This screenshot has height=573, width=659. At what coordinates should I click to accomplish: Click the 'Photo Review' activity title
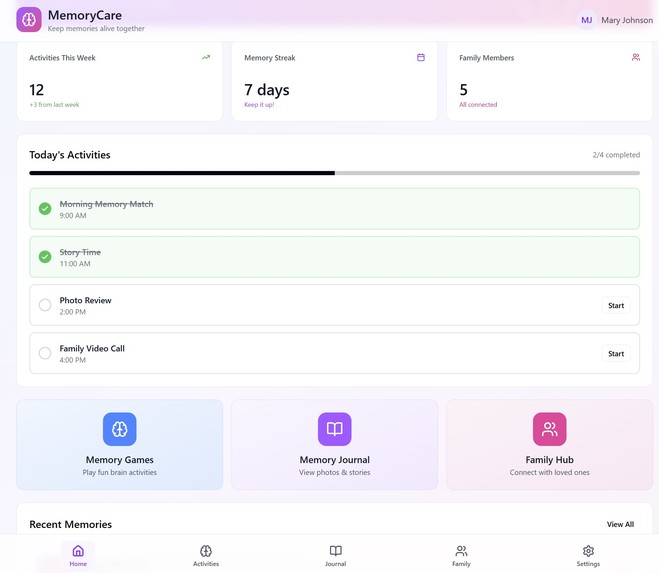85,300
